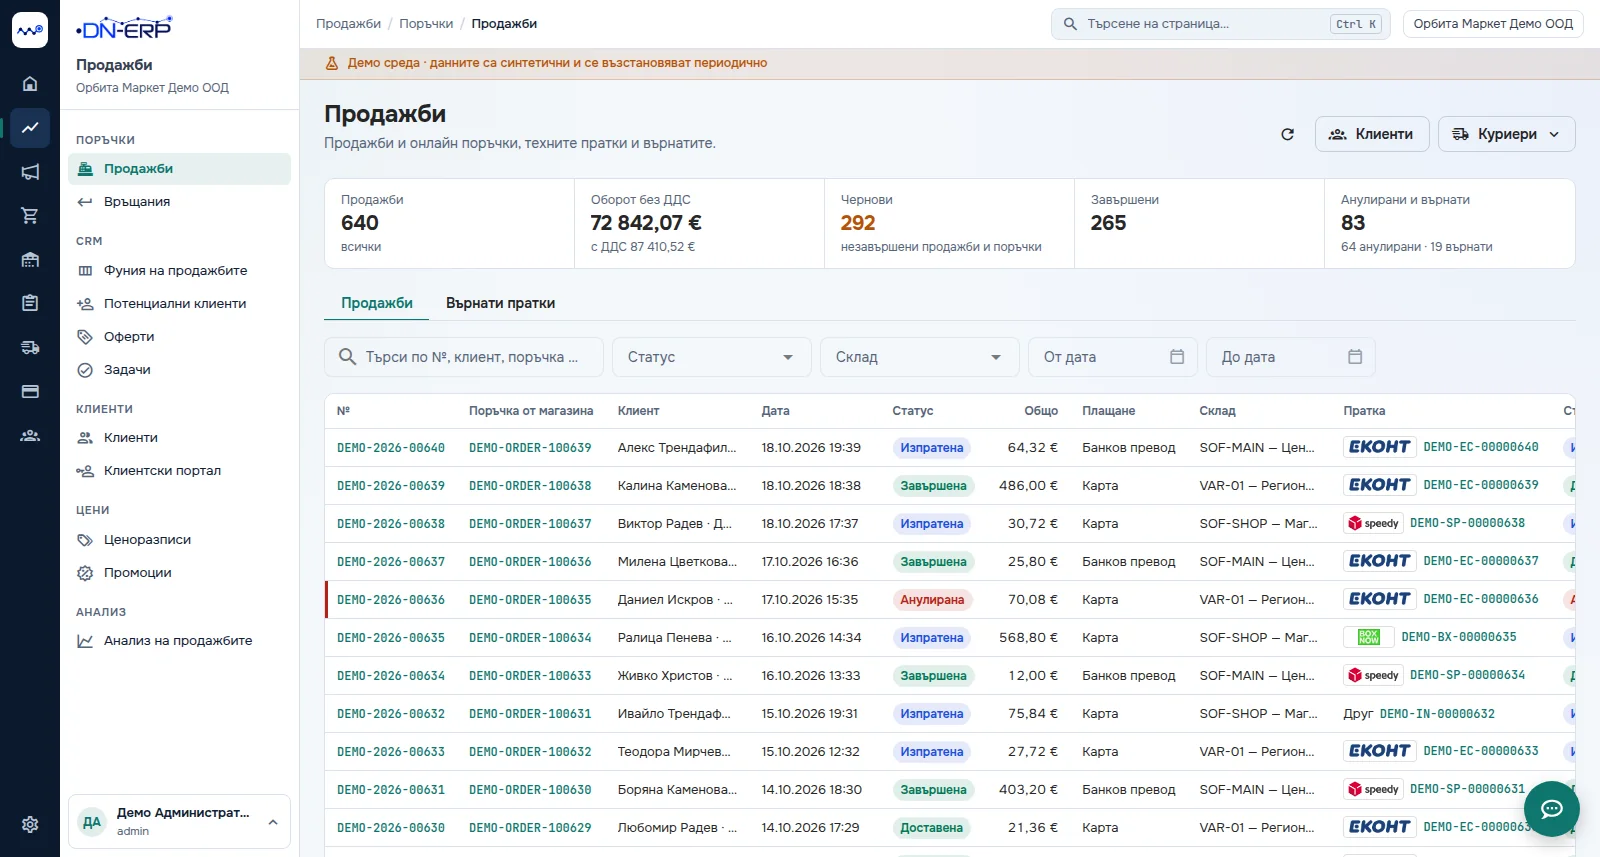The width and height of the screenshot is (1600, 857).
Task: Open the payment card icon in the left rail
Action: tap(30, 391)
